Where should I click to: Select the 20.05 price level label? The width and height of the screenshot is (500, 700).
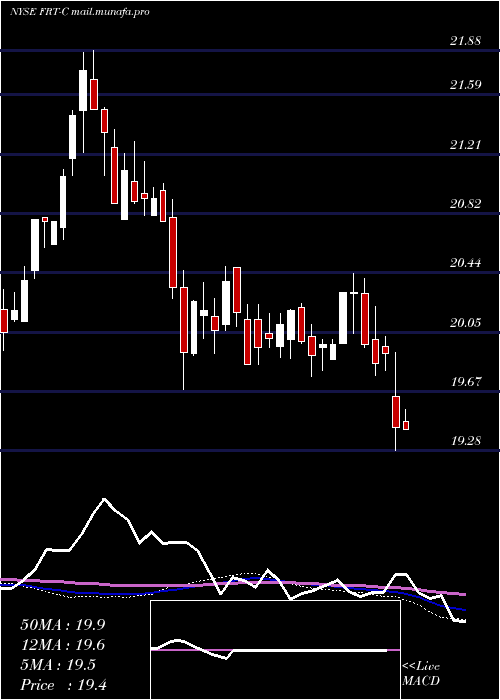pos(466,323)
